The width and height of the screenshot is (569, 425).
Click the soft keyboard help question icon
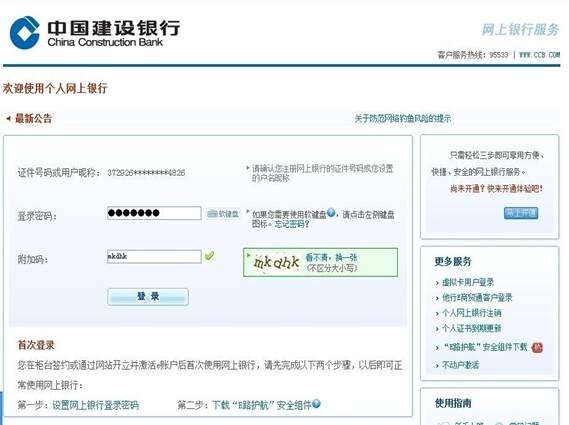pos(331,213)
